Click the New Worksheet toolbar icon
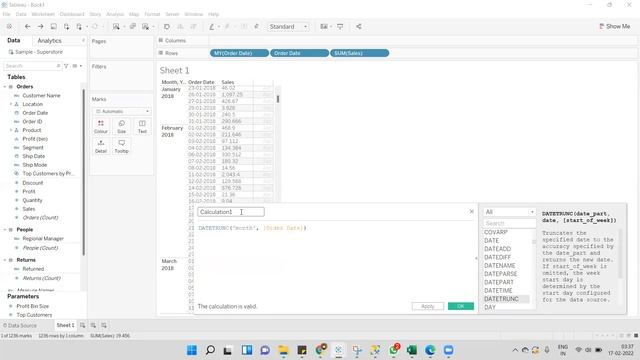 116,27
